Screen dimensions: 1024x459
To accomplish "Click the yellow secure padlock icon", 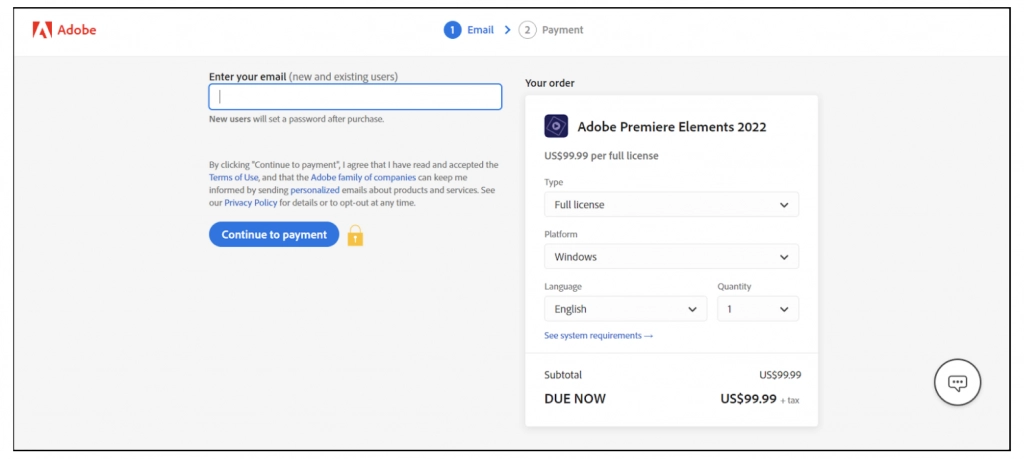I will 355,236.
